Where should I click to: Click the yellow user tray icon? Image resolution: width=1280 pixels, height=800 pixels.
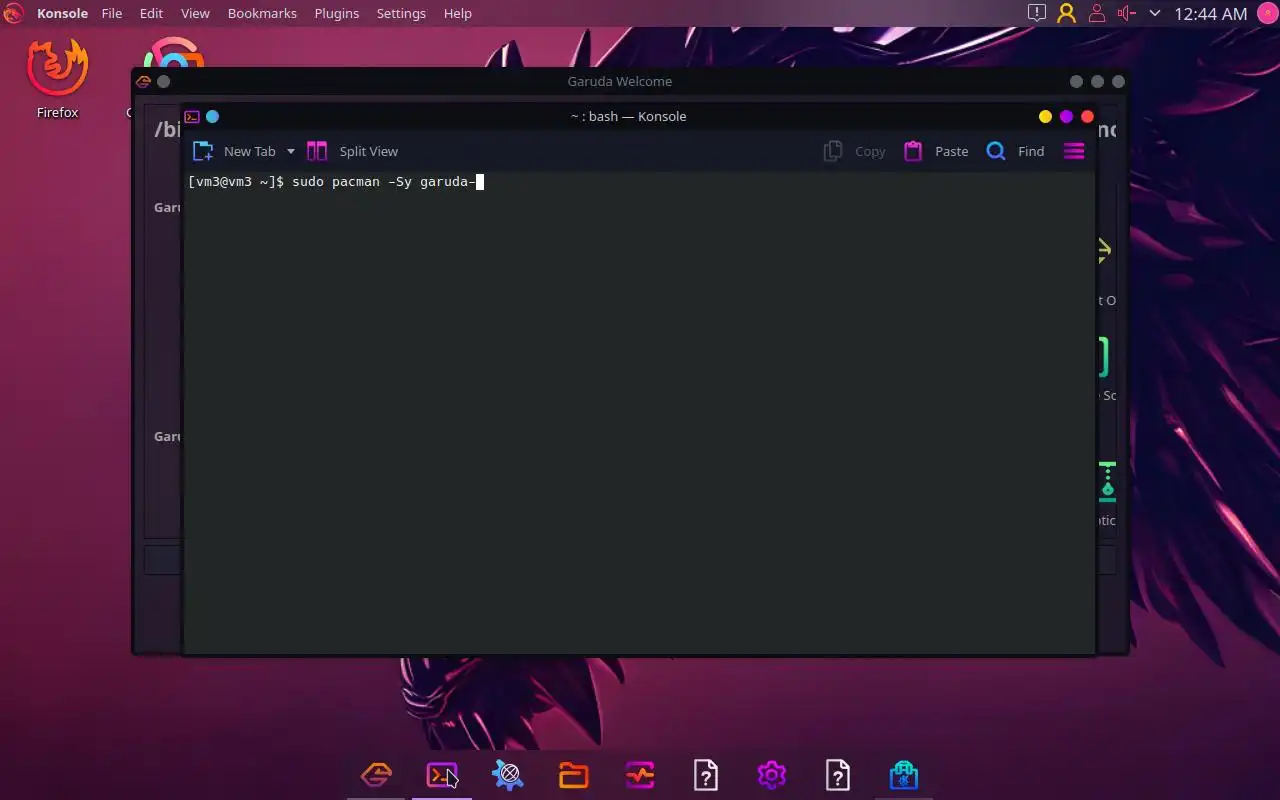(x=1067, y=13)
